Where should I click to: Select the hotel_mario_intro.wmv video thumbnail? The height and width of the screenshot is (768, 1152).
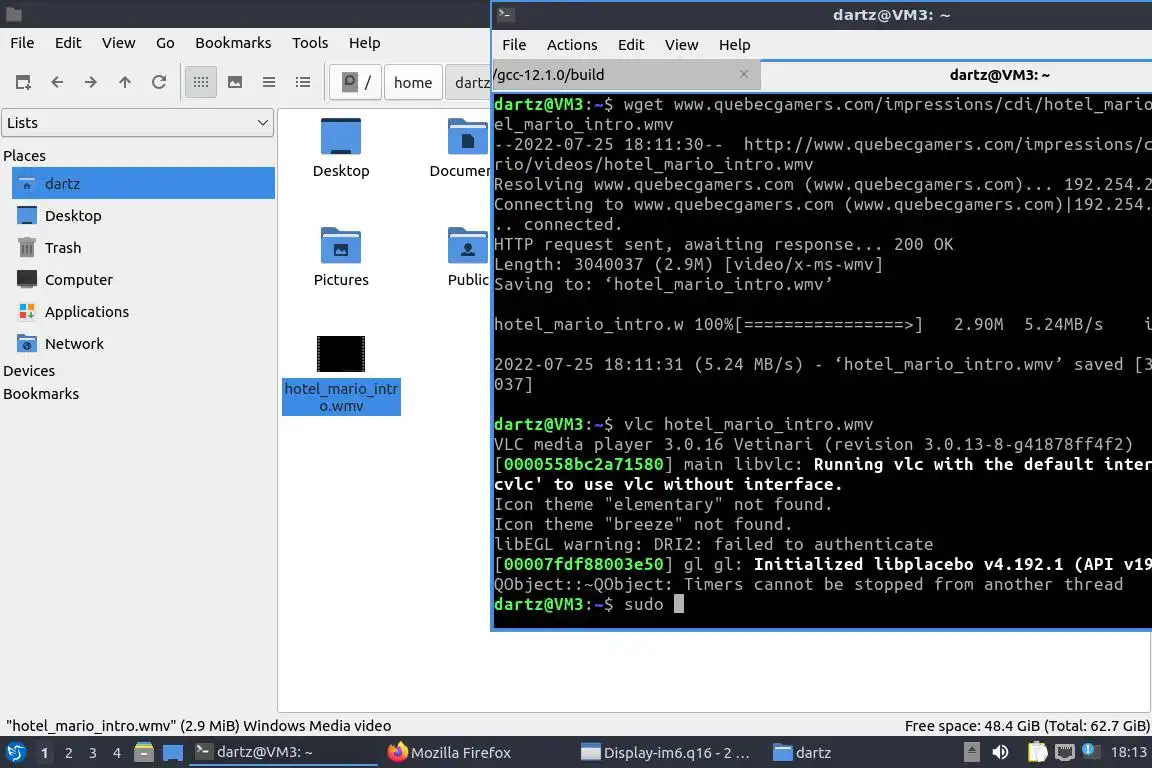tap(341, 354)
